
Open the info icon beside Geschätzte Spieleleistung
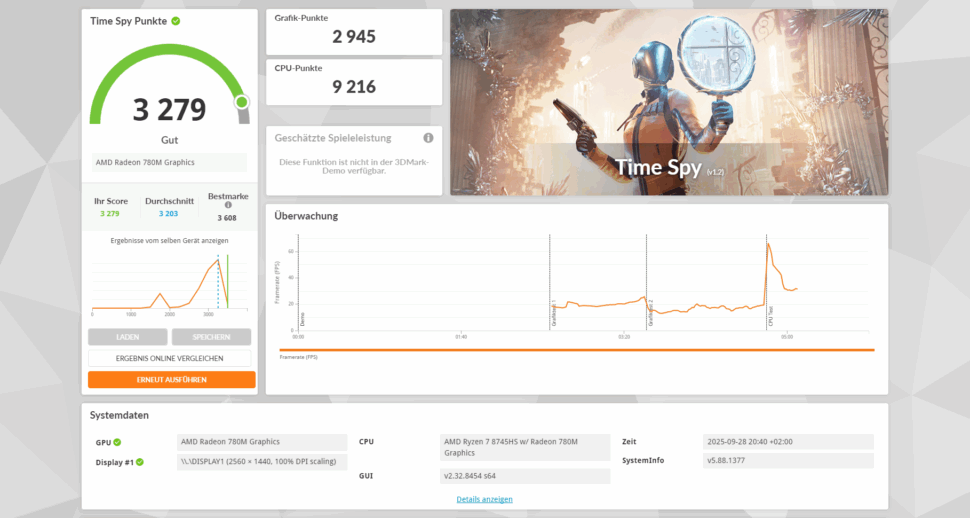click(428, 138)
